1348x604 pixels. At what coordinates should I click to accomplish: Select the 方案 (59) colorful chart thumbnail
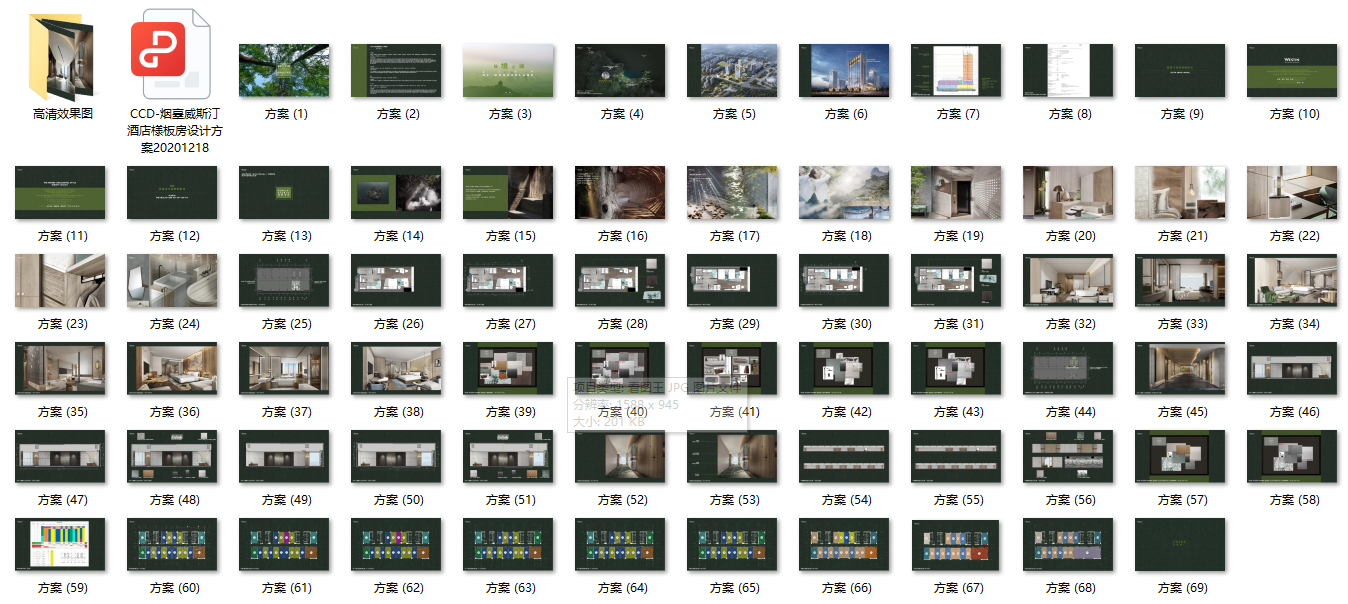pos(60,544)
